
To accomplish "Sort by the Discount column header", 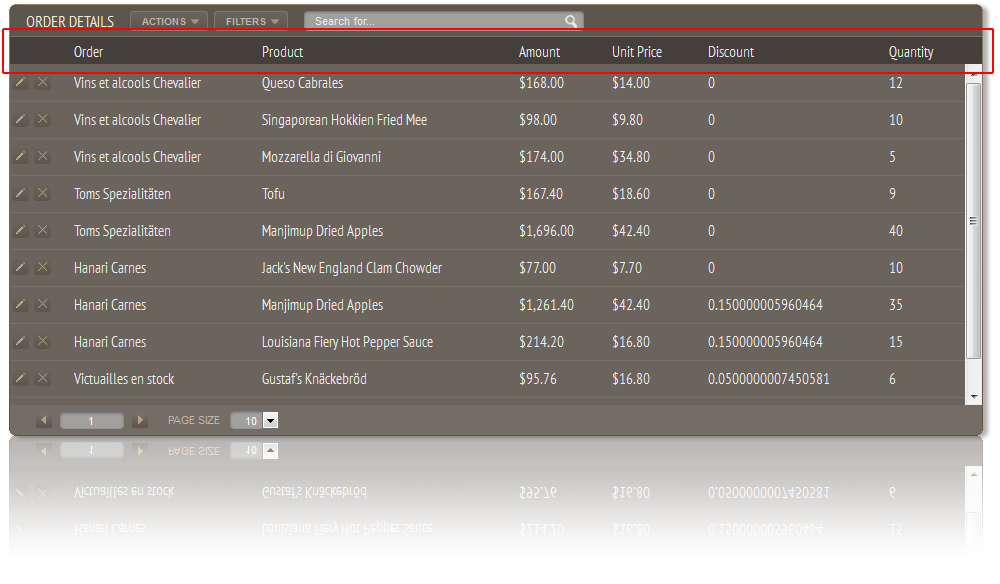I will tap(731, 52).
